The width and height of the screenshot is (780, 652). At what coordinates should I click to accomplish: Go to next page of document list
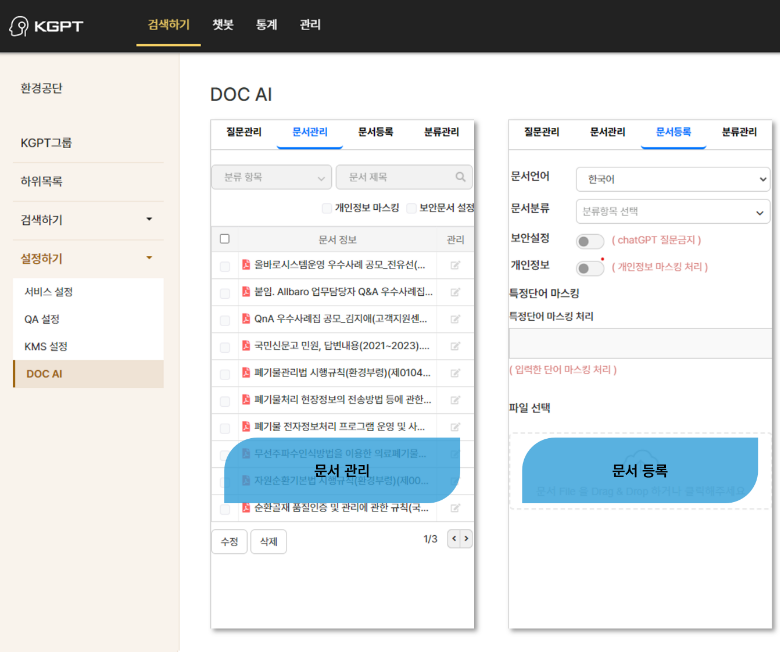pyautogui.click(x=466, y=539)
